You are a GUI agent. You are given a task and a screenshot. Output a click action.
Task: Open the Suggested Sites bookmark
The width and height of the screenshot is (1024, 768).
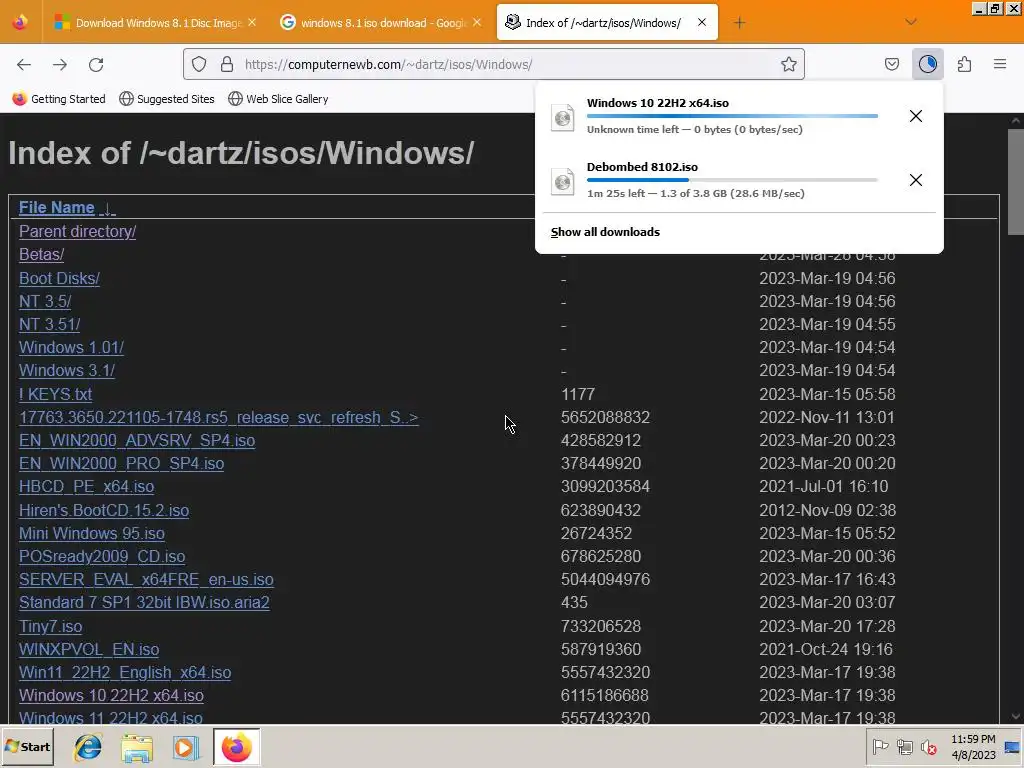point(167,99)
